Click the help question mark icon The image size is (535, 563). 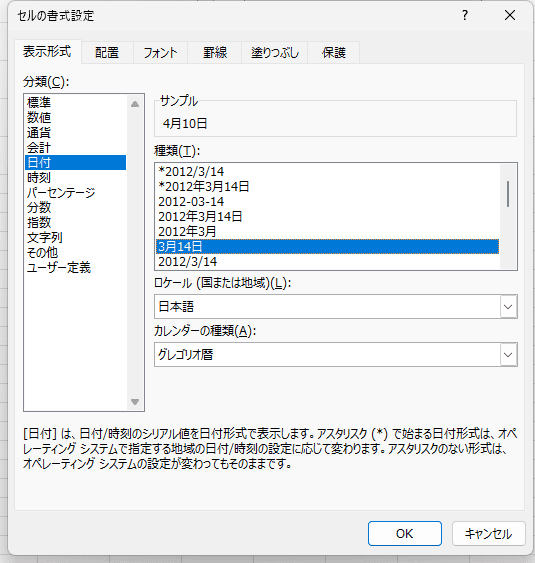pos(465,15)
